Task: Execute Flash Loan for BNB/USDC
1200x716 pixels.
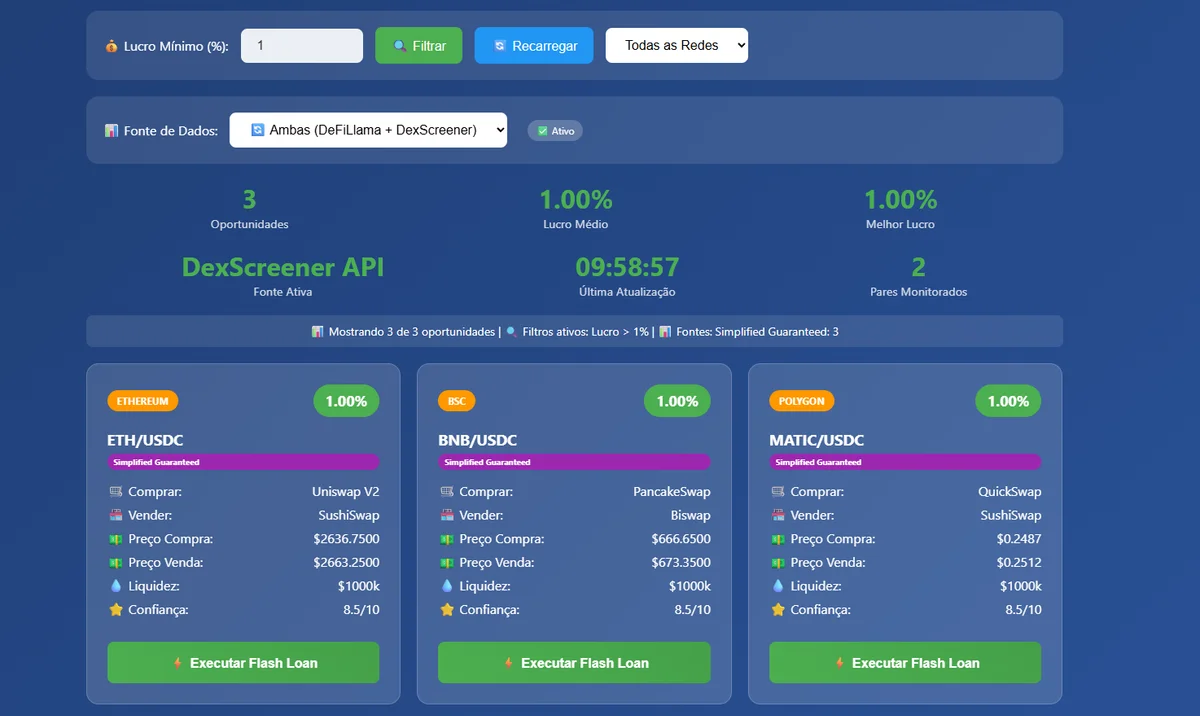Action: (574, 663)
